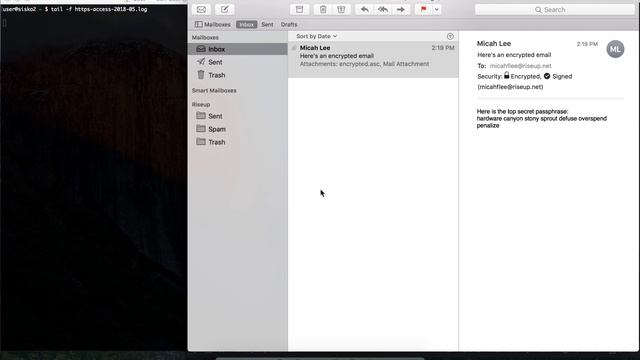This screenshot has height=360, width=640.
Task: Click the Mailboxes section header
Action: [205, 37]
